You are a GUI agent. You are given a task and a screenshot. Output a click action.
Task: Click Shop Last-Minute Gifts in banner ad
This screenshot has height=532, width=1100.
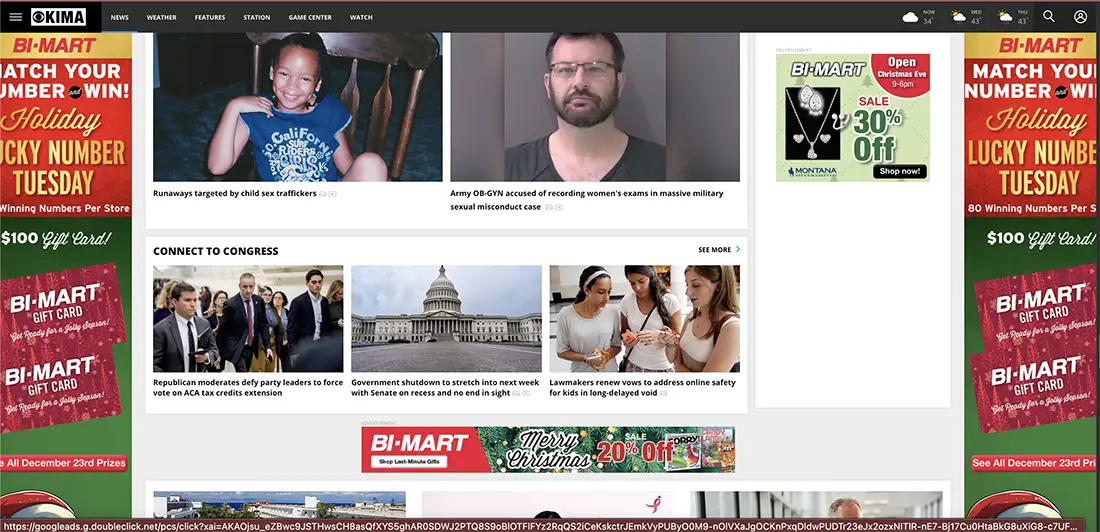(x=408, y=462)
